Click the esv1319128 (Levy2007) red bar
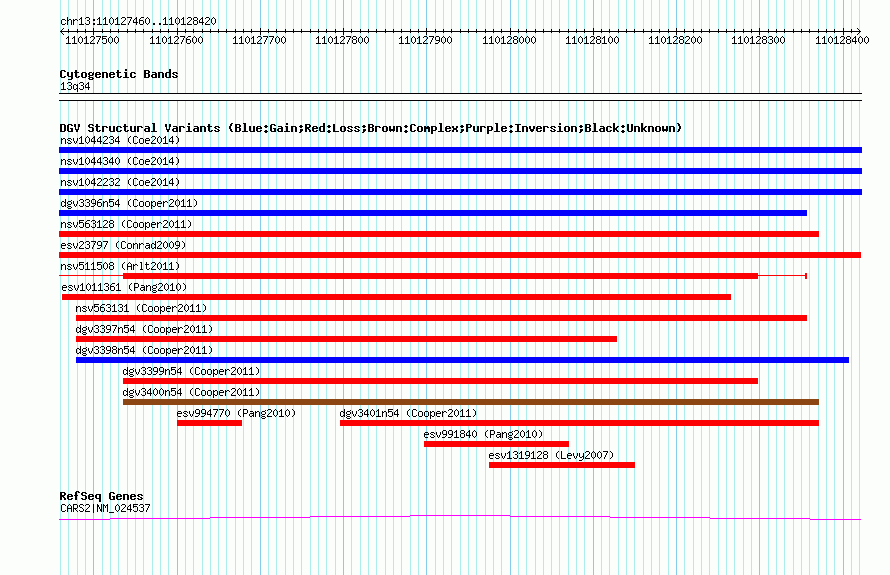The width and height of the screenshot is (890, 575). click(562, 465)
